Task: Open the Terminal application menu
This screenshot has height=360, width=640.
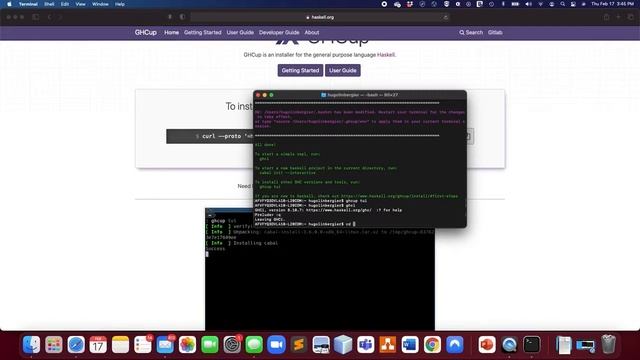Action: point(28,4)
